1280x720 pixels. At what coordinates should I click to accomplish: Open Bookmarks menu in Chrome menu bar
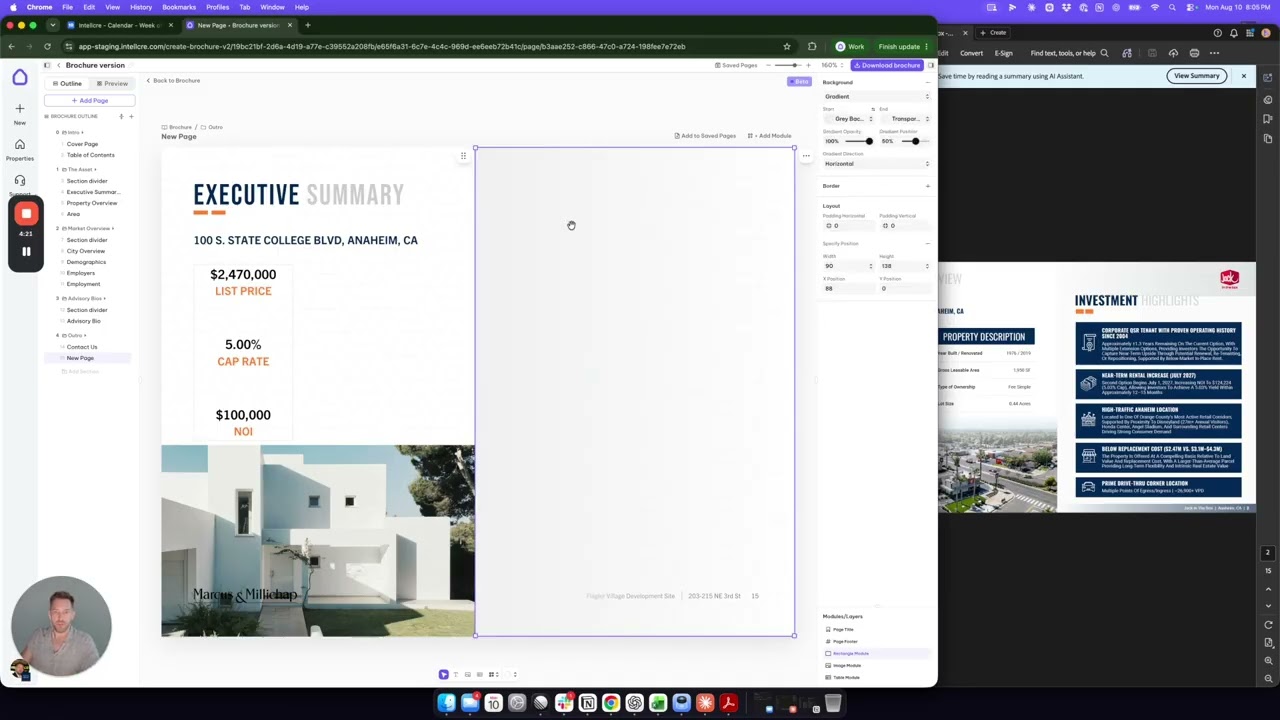(179, 7)
